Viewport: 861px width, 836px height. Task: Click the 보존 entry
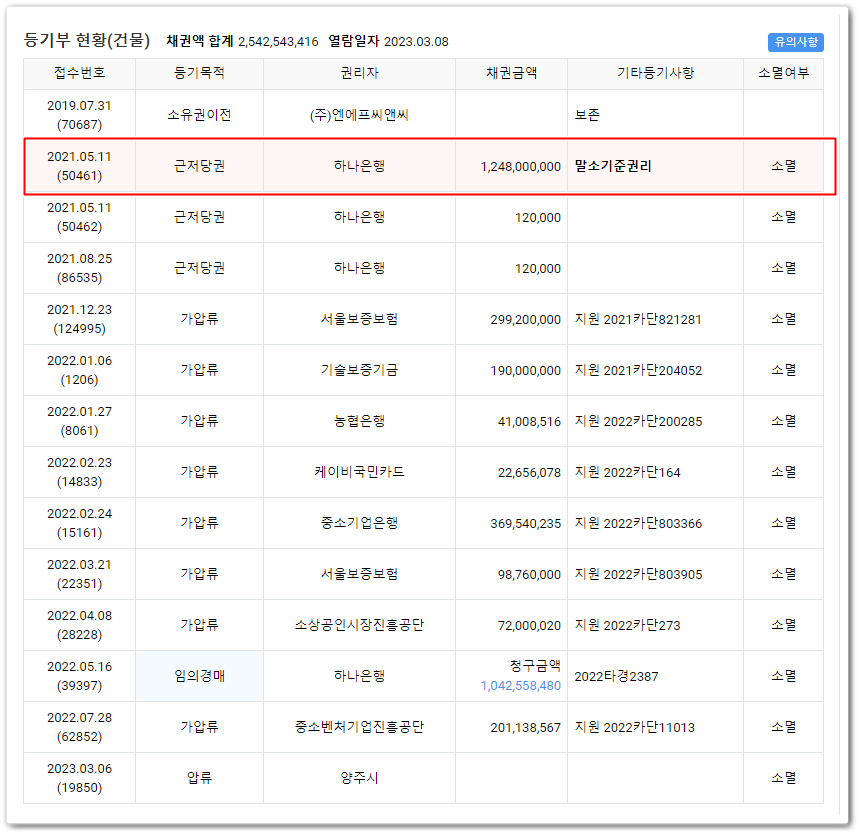coord(587,115)
